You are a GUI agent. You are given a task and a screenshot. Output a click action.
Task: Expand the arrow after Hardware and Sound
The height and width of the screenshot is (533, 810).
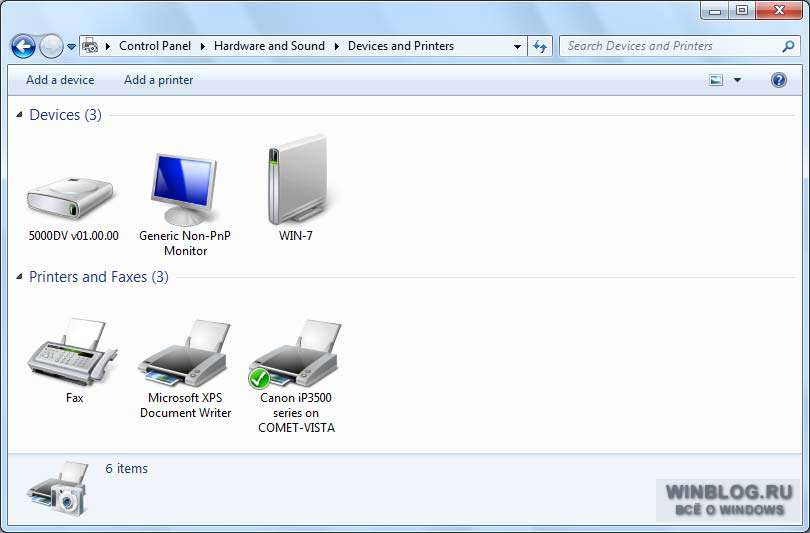coord(337,46)
